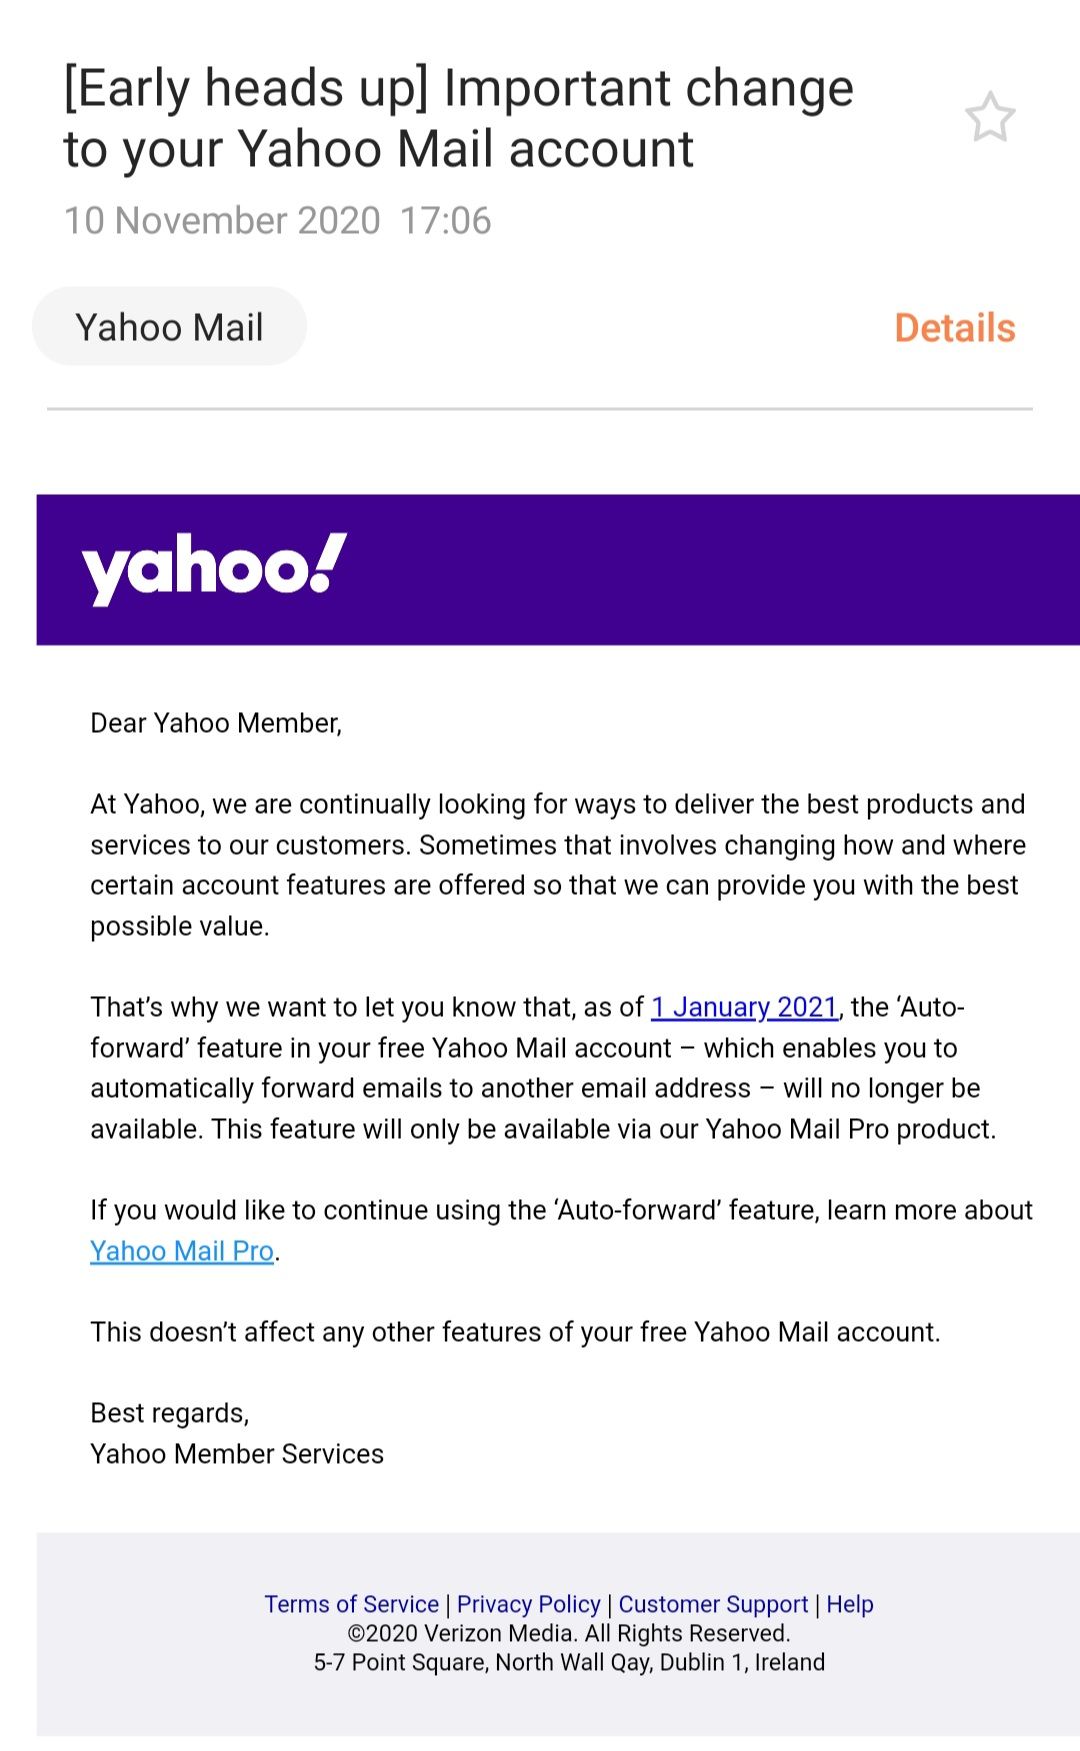Click the Verizon Media copyright notice
The width and height of the screenshot is (1080, 1751).
(x=569, y=1633)
